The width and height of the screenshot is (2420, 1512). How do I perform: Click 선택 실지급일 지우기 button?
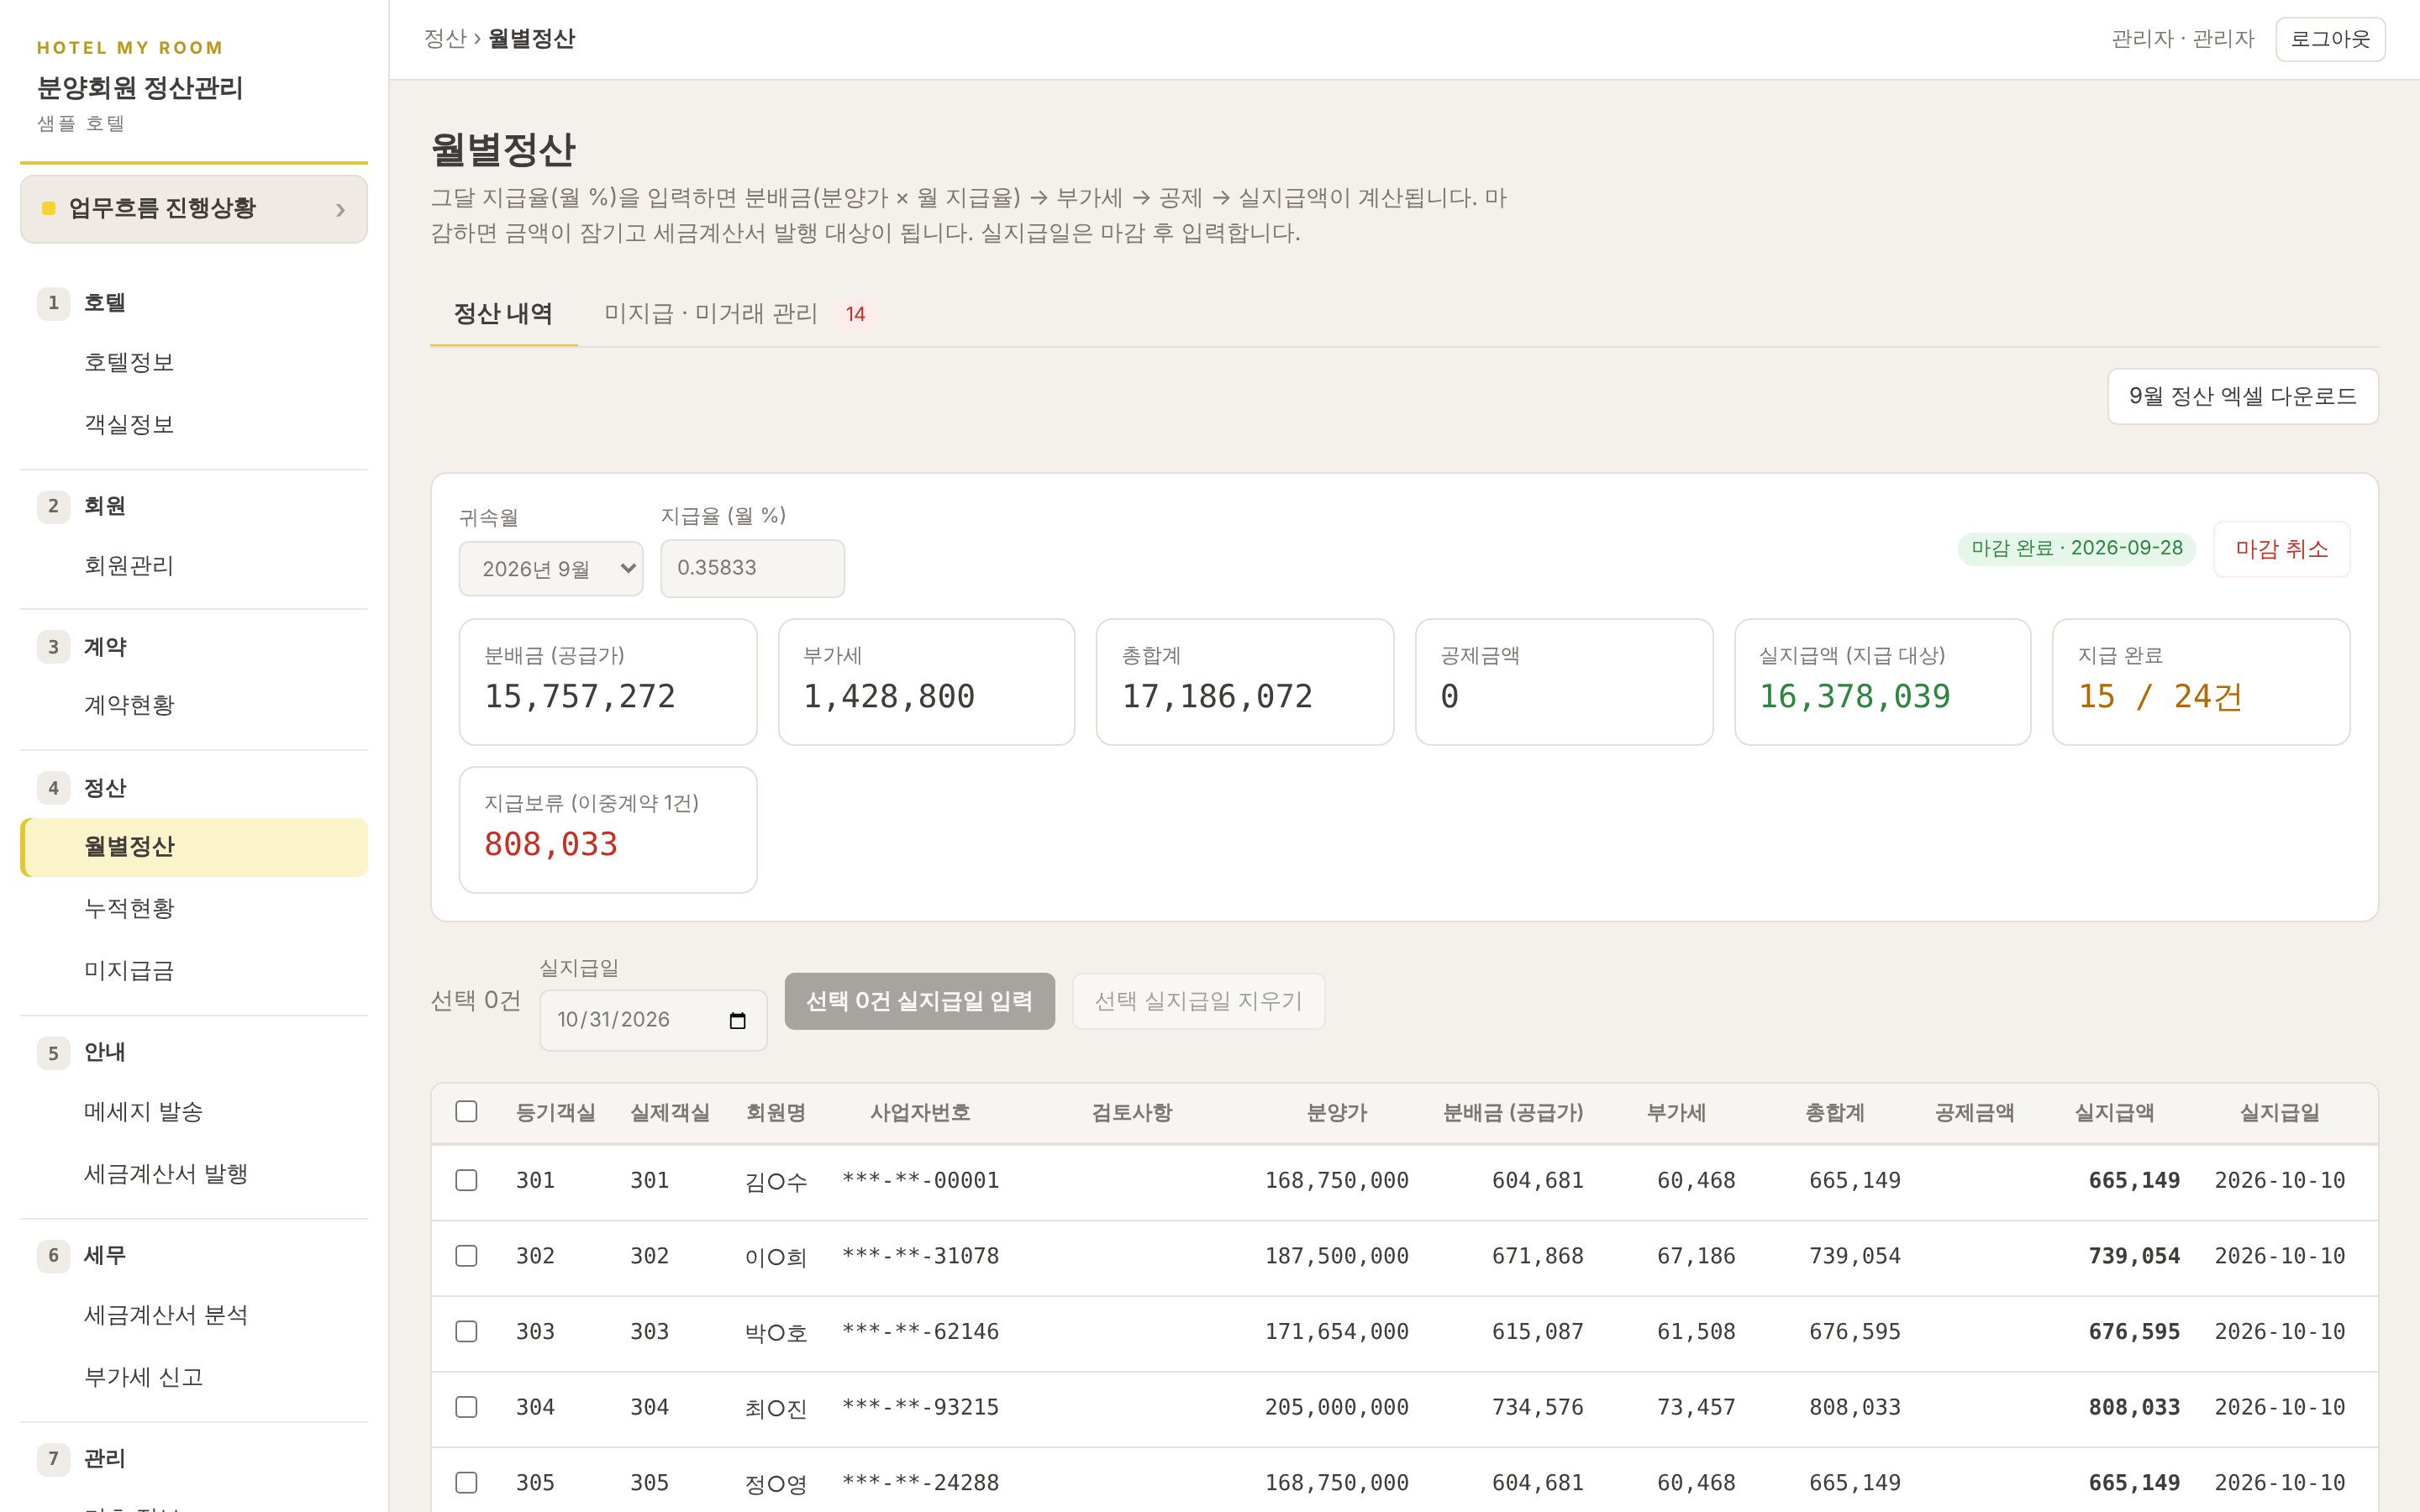[1198, 1001]
